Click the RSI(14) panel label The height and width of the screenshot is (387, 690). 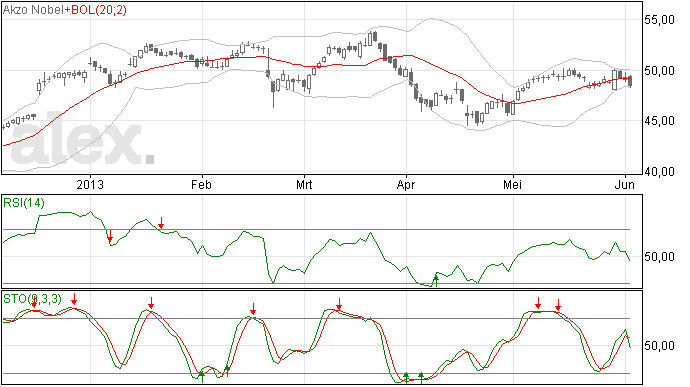(24, 203)
